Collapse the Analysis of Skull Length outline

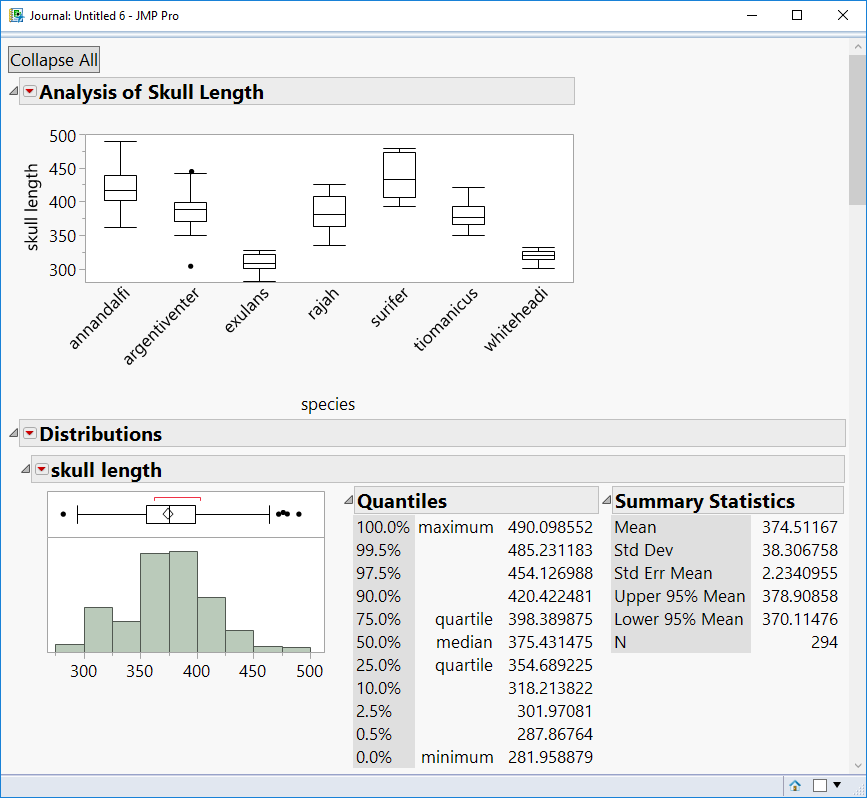coord(14,91)
